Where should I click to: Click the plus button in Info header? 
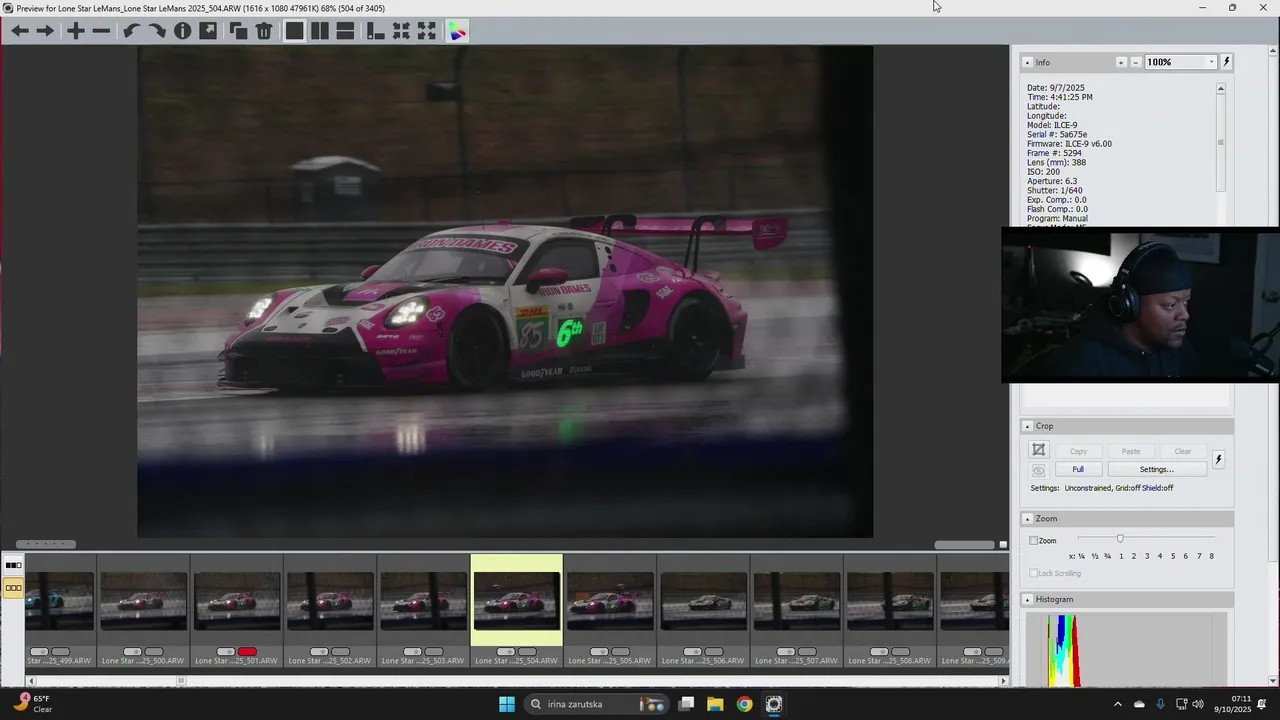[1121, 62]
